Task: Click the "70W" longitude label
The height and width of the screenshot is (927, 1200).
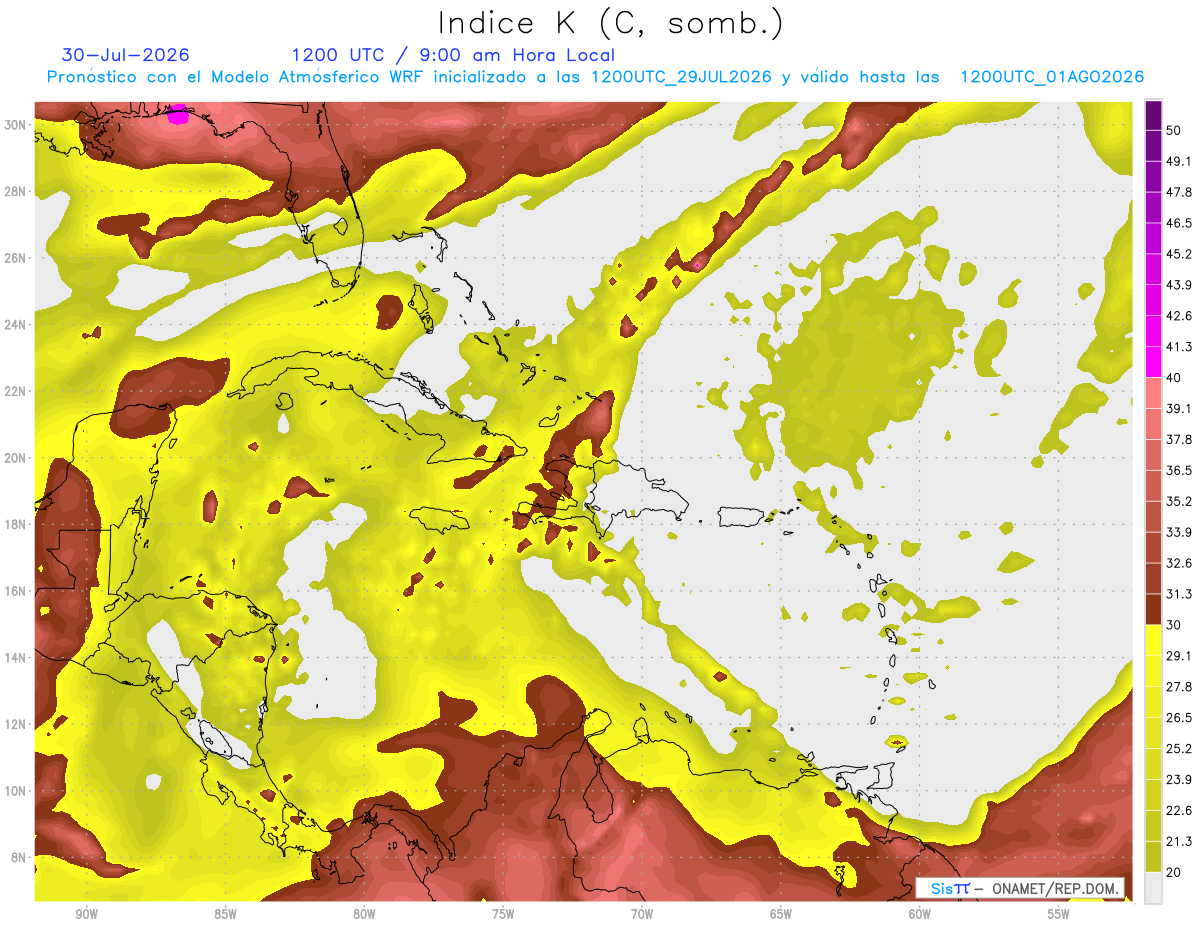Action: tap(642, 914)
